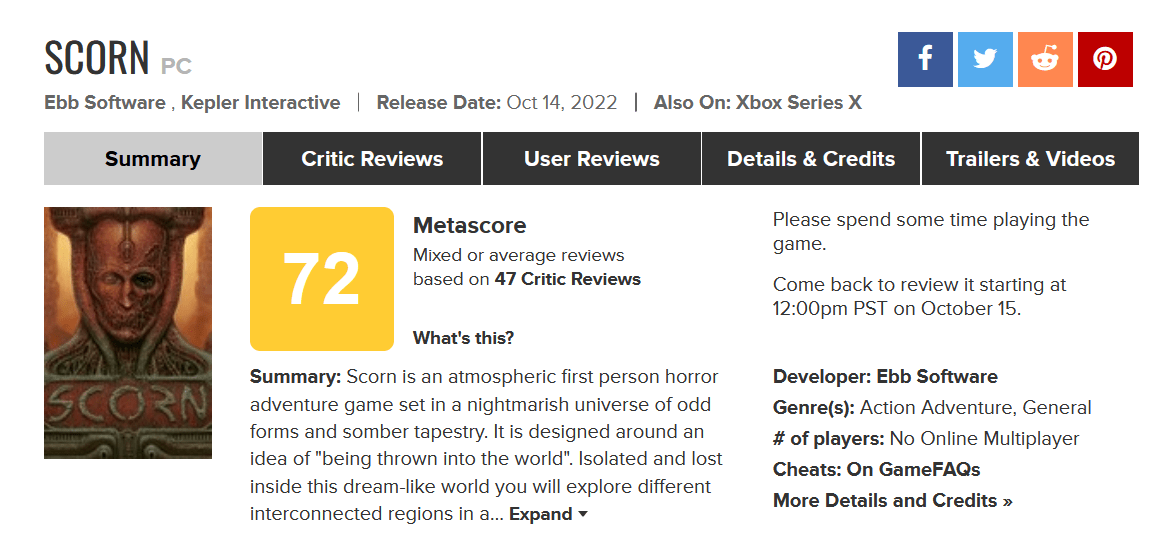This screenshot has width=1159, height=539.
Task: Click More Details and Credits link
Action: click(893, 501)
